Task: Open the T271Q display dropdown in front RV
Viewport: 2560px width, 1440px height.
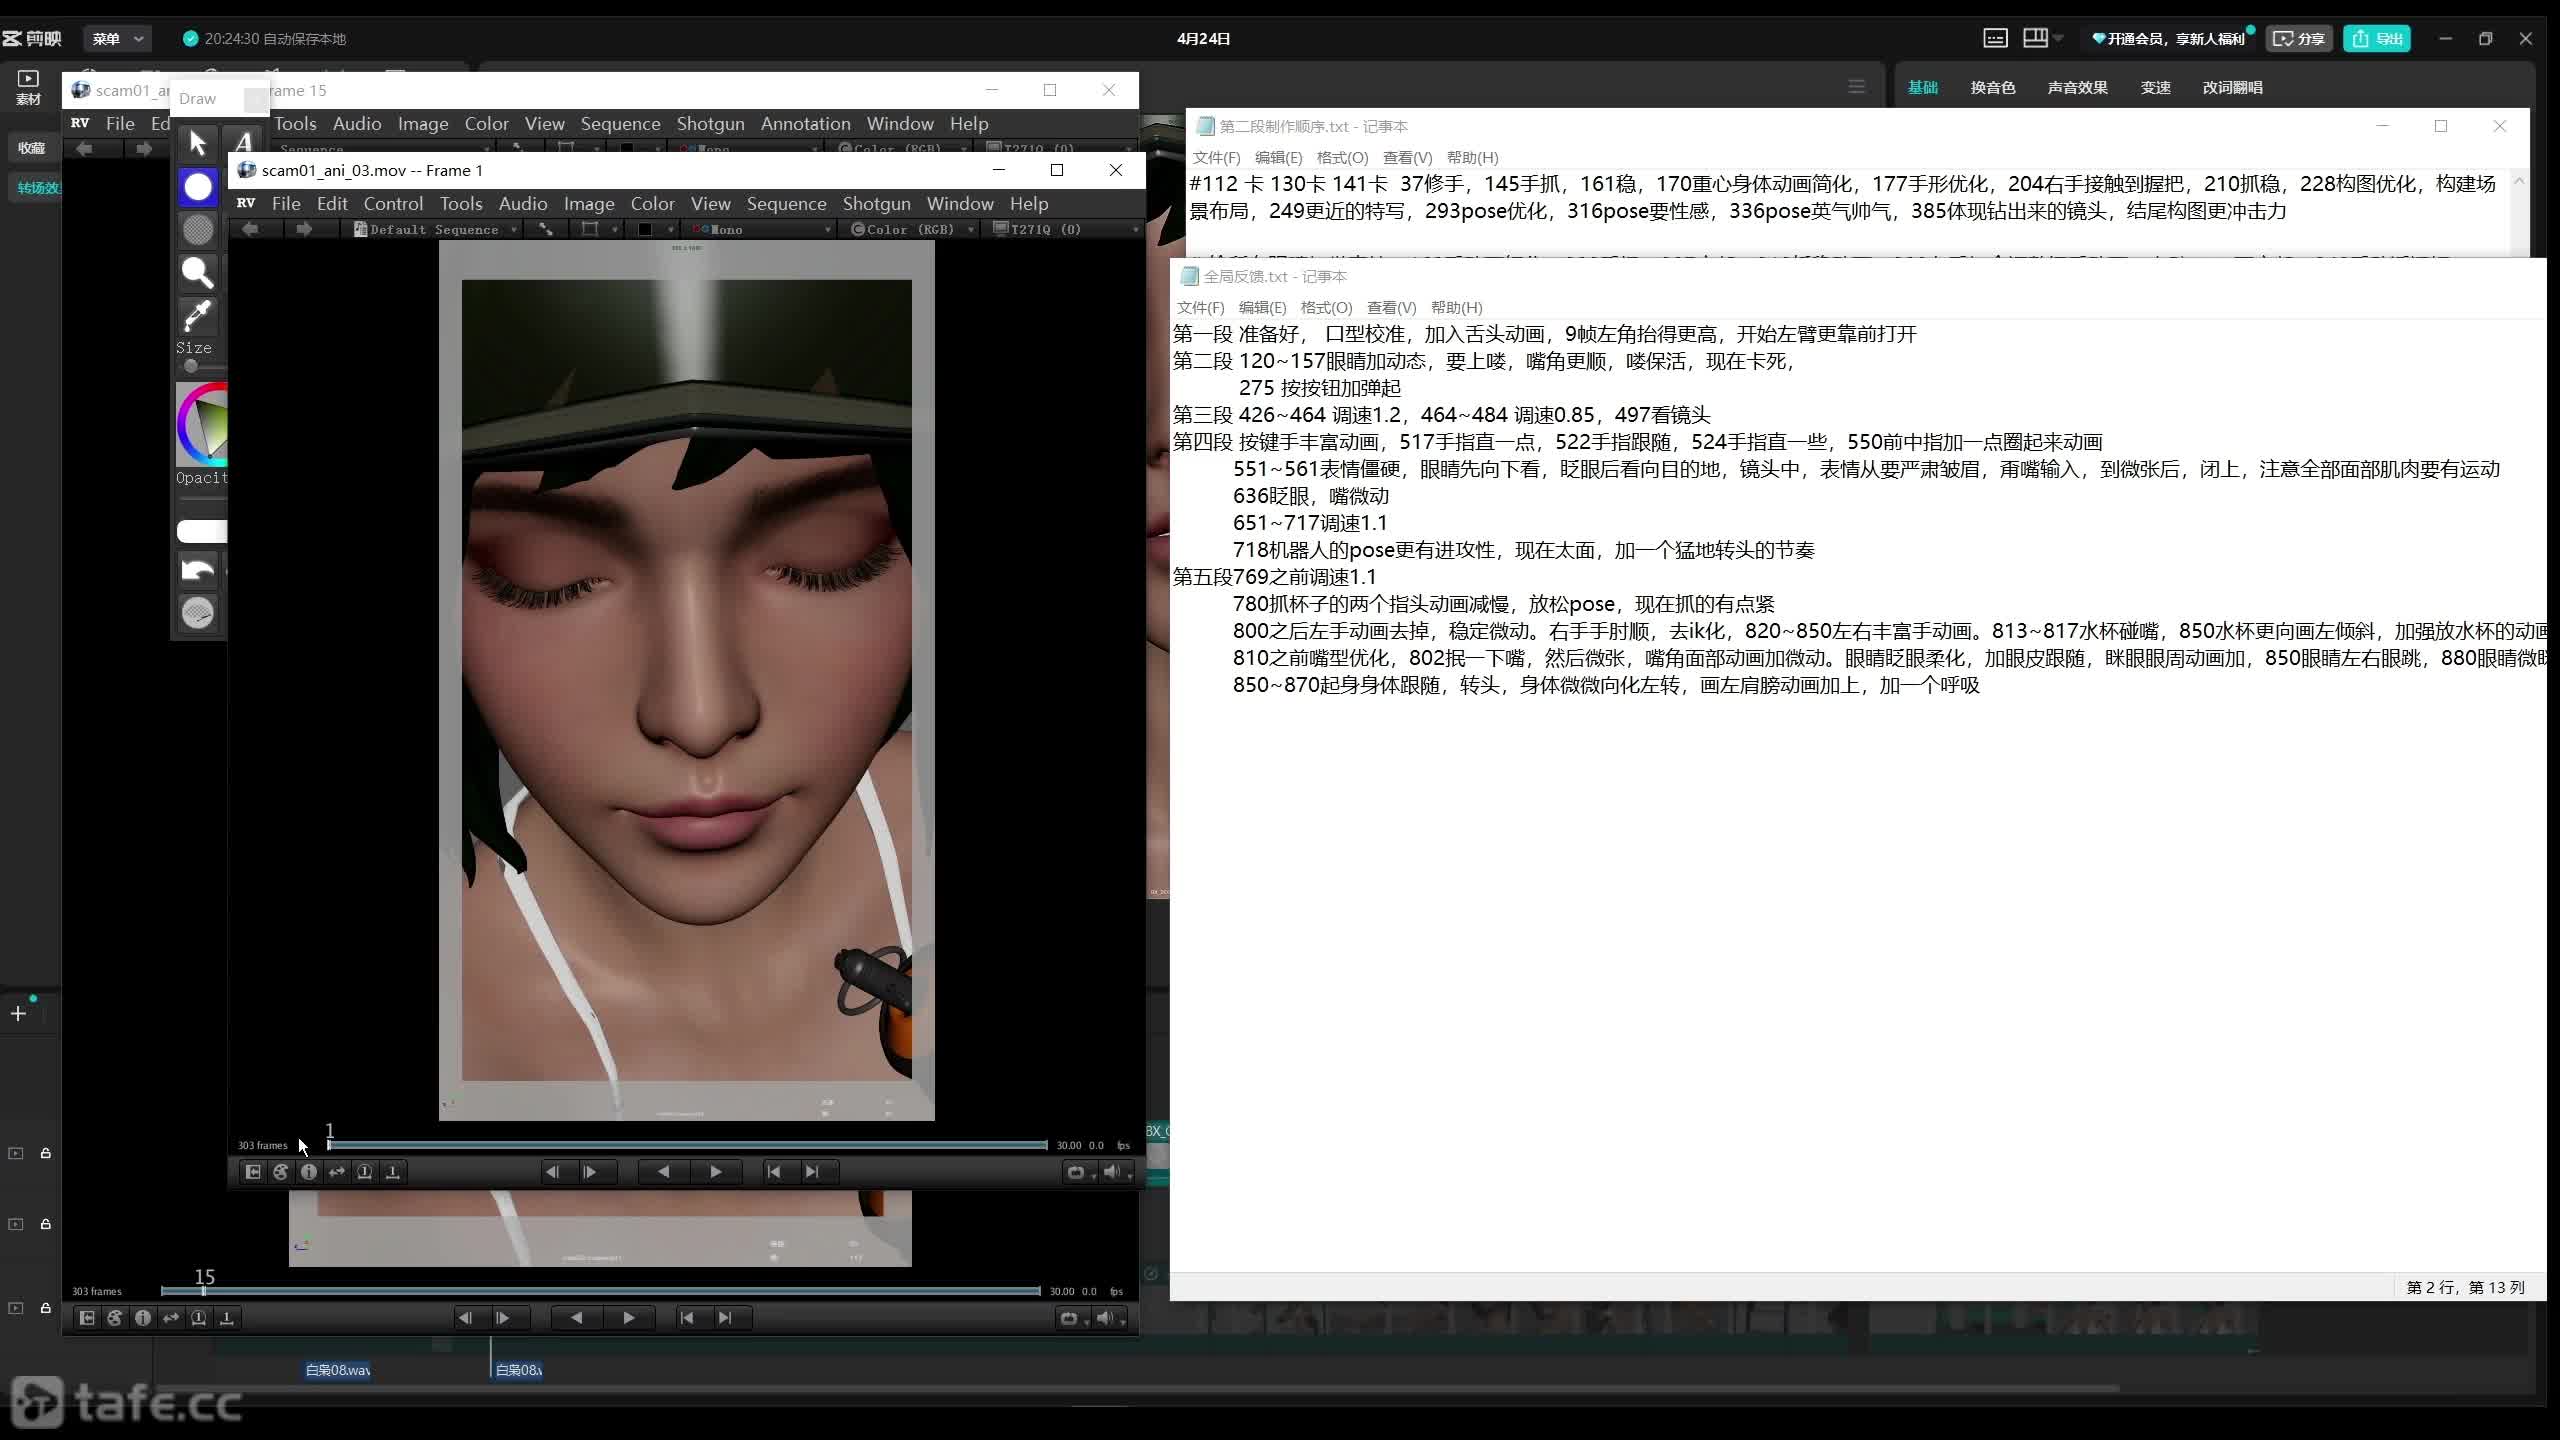Action: pos(1064,229)
